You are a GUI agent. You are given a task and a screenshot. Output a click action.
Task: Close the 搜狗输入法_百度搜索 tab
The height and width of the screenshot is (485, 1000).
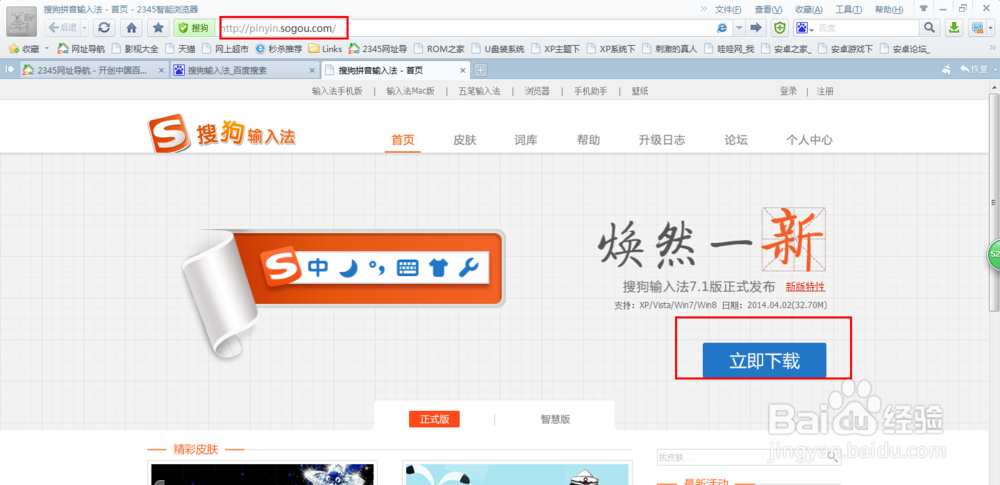click(311, 70)
